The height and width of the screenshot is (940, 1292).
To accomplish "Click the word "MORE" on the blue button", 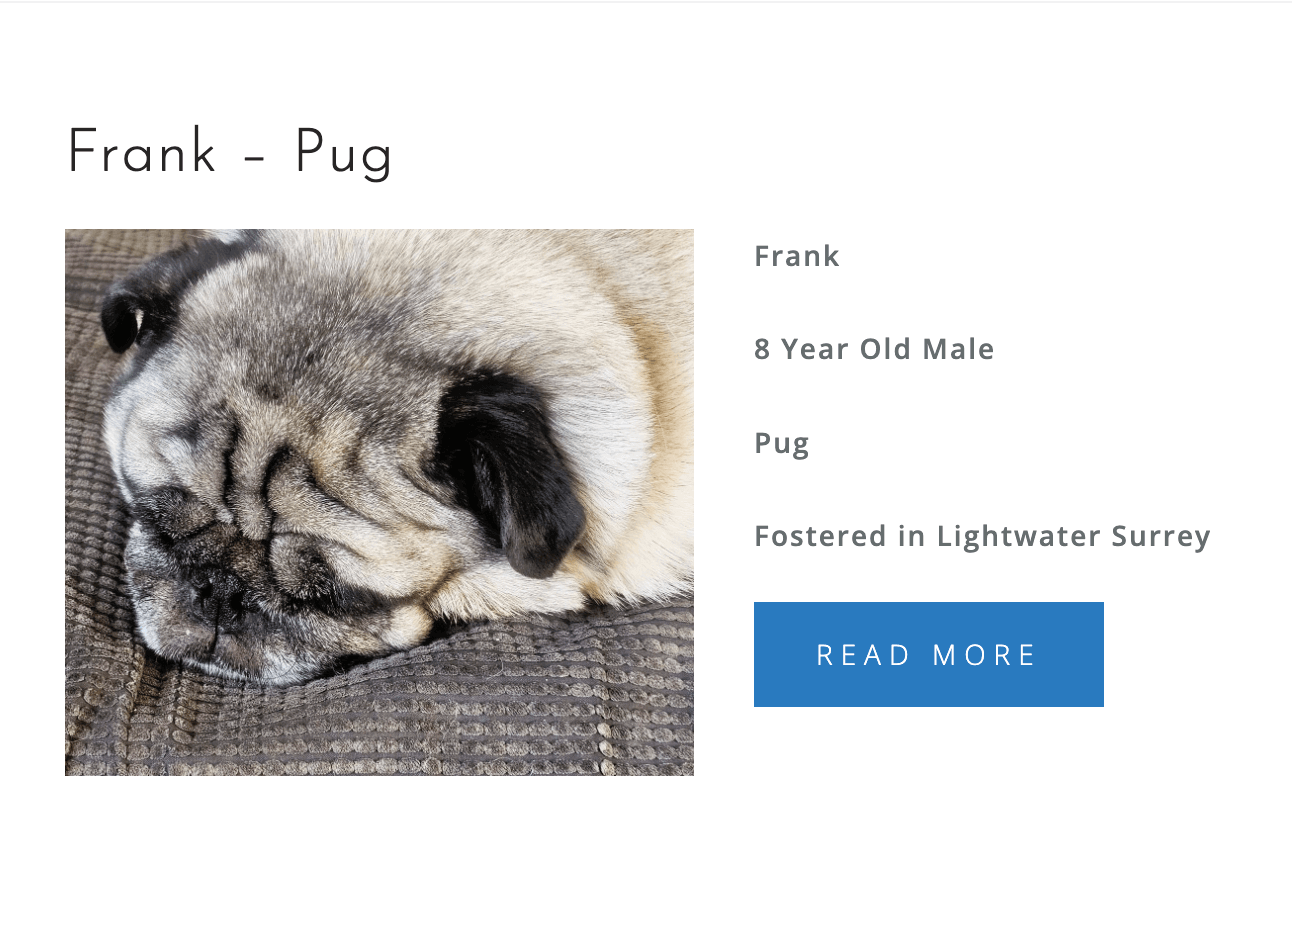I will 985,655.
